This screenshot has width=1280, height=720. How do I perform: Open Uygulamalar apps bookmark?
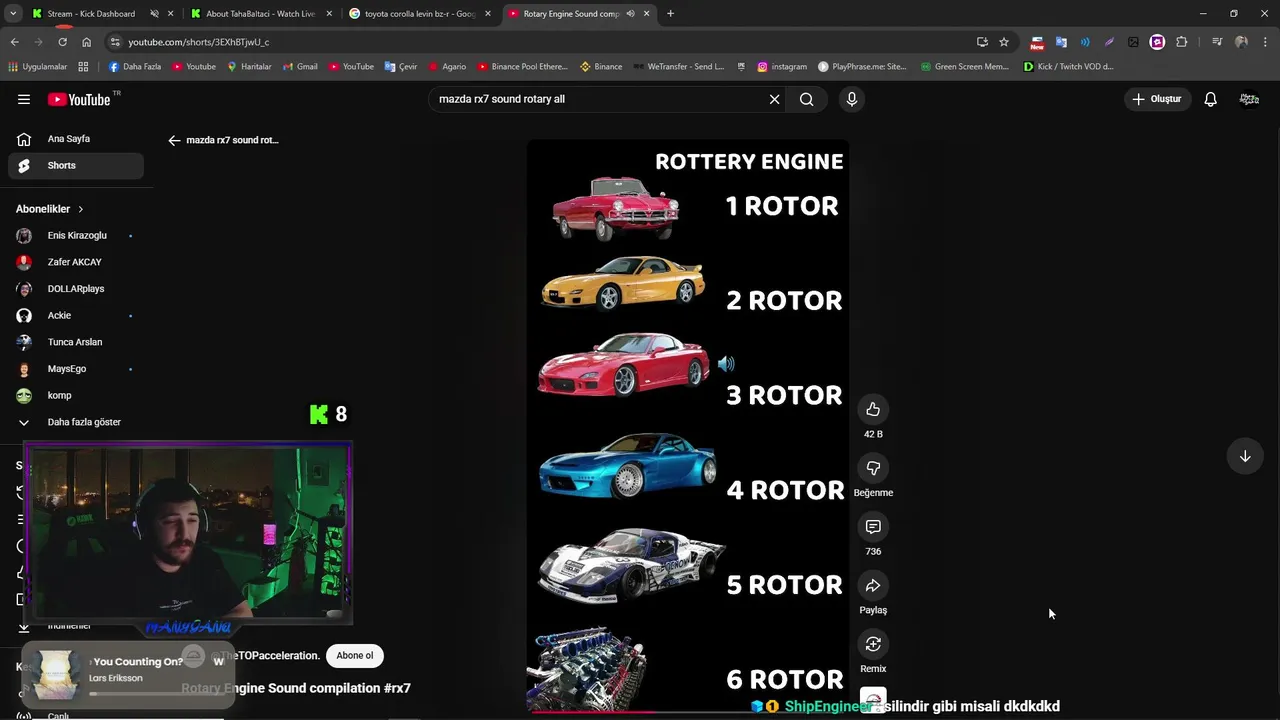[38, 67]
